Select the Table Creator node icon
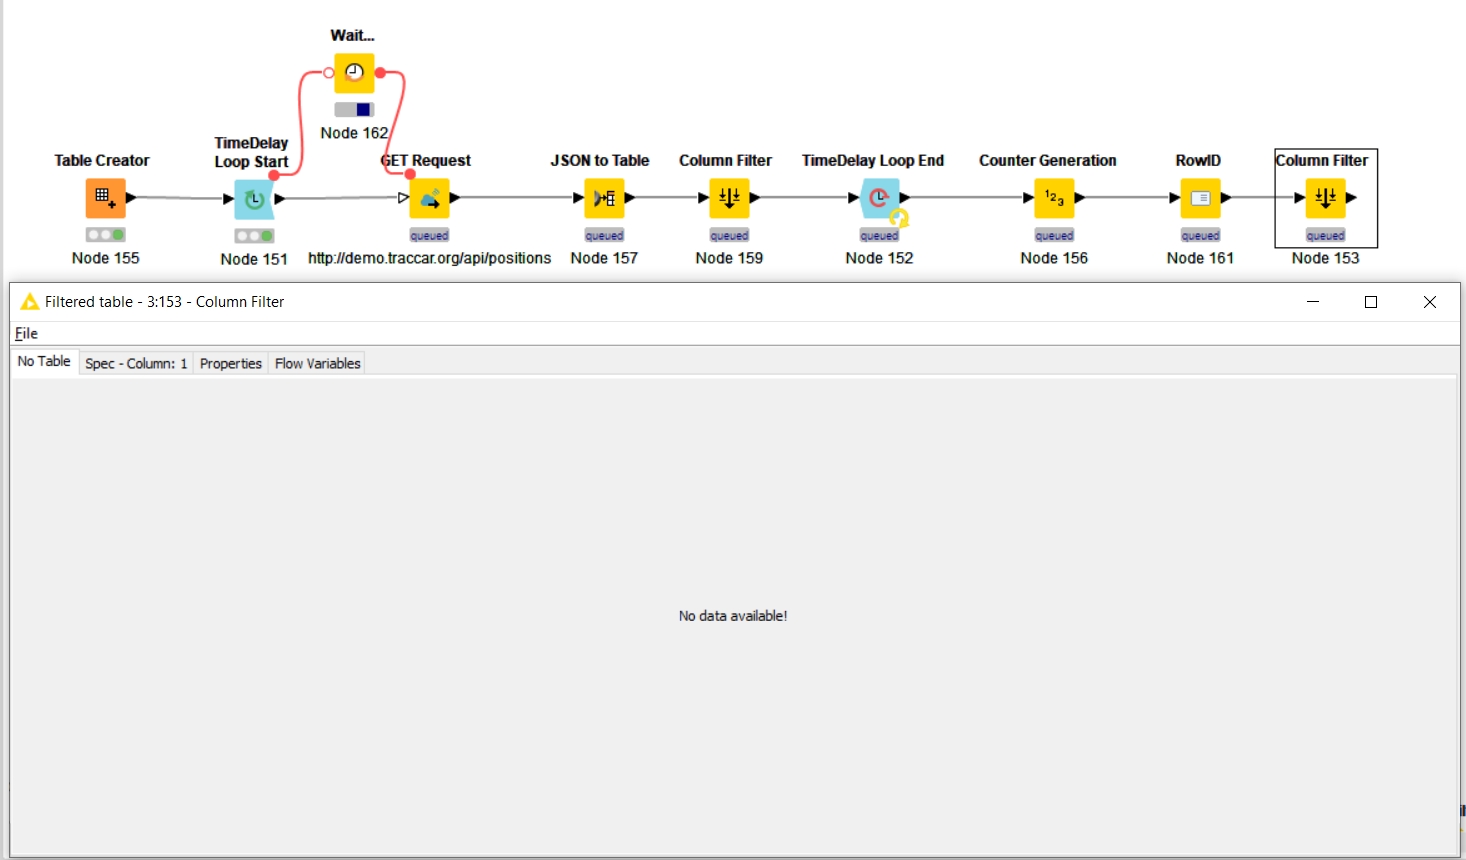1466x860 pixels. pyautogui.click(x=105, y=198)
